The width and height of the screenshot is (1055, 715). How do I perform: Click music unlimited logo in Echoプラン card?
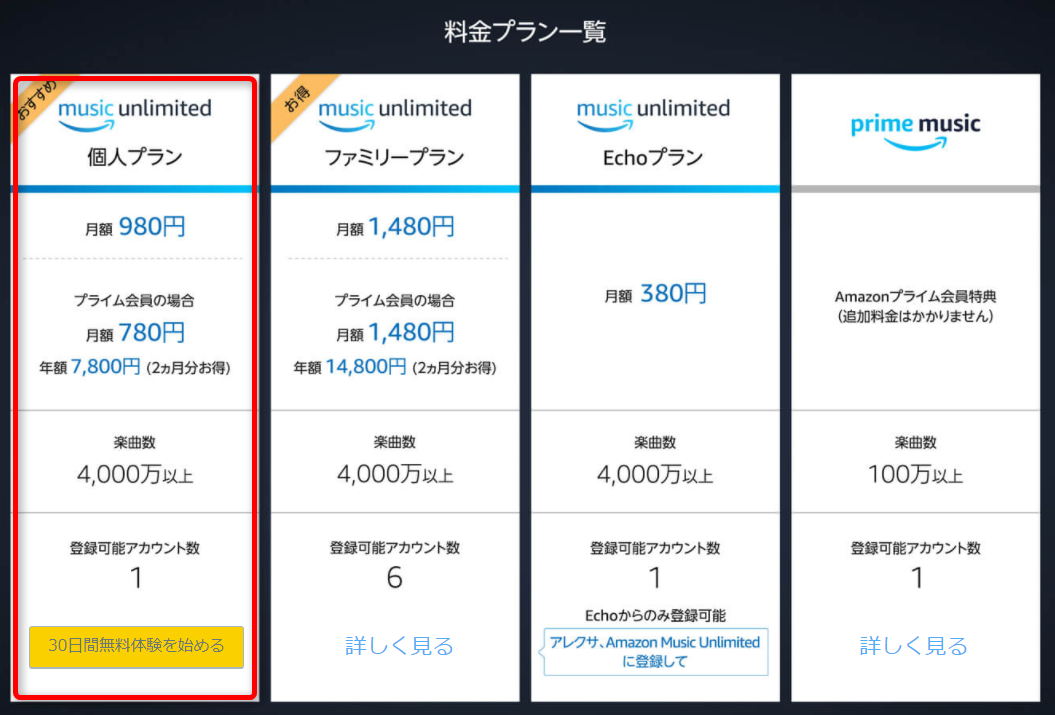coord(653,115)
